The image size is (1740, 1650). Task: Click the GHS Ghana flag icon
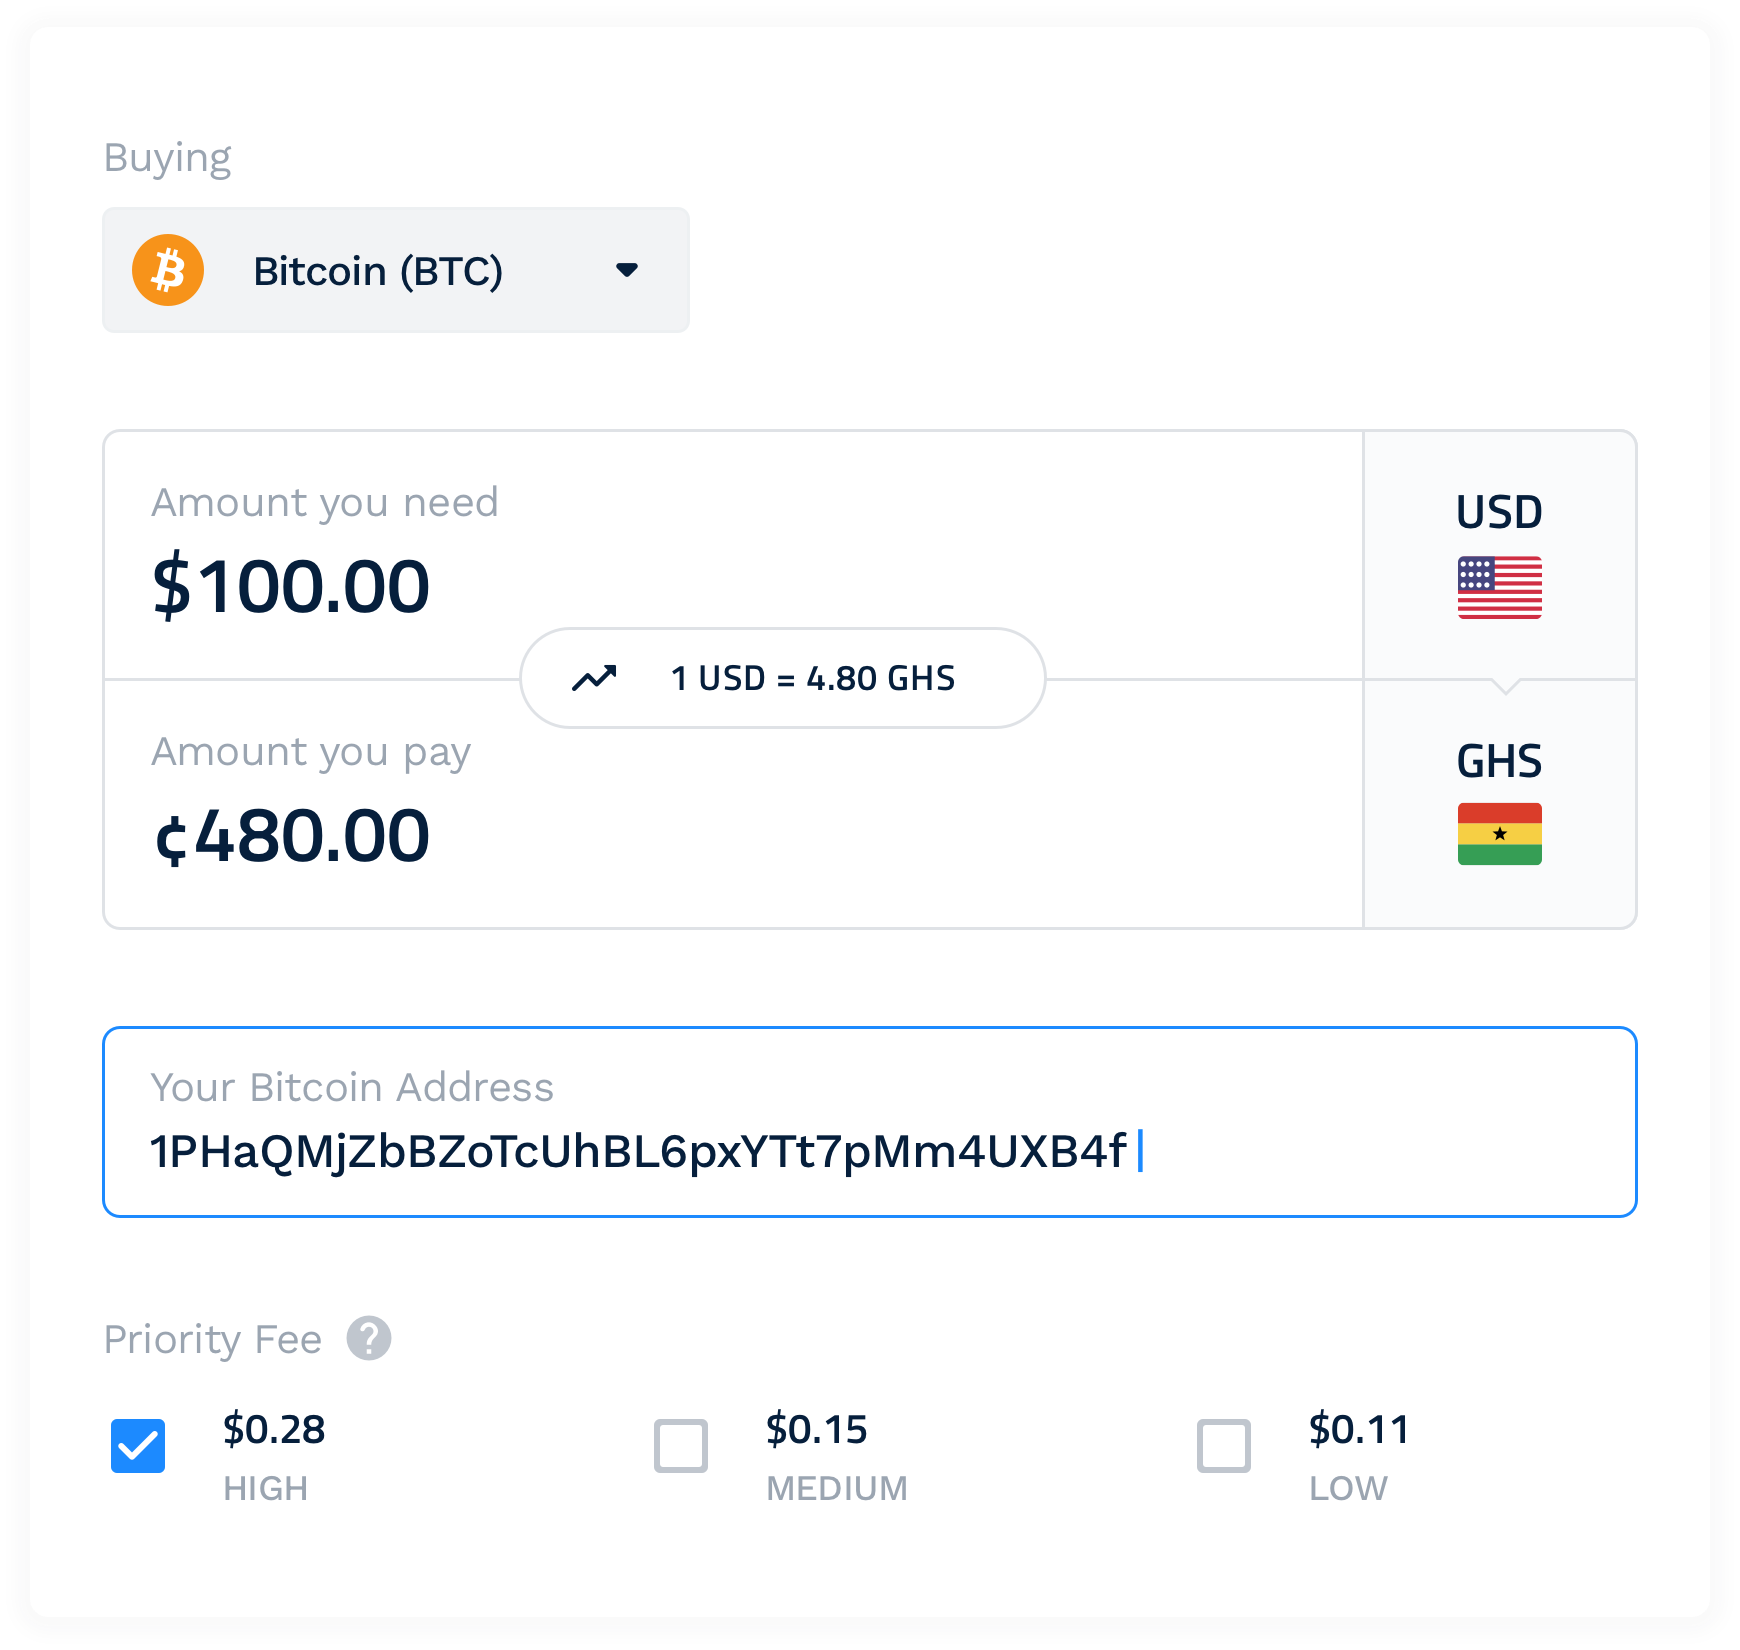1499,833
